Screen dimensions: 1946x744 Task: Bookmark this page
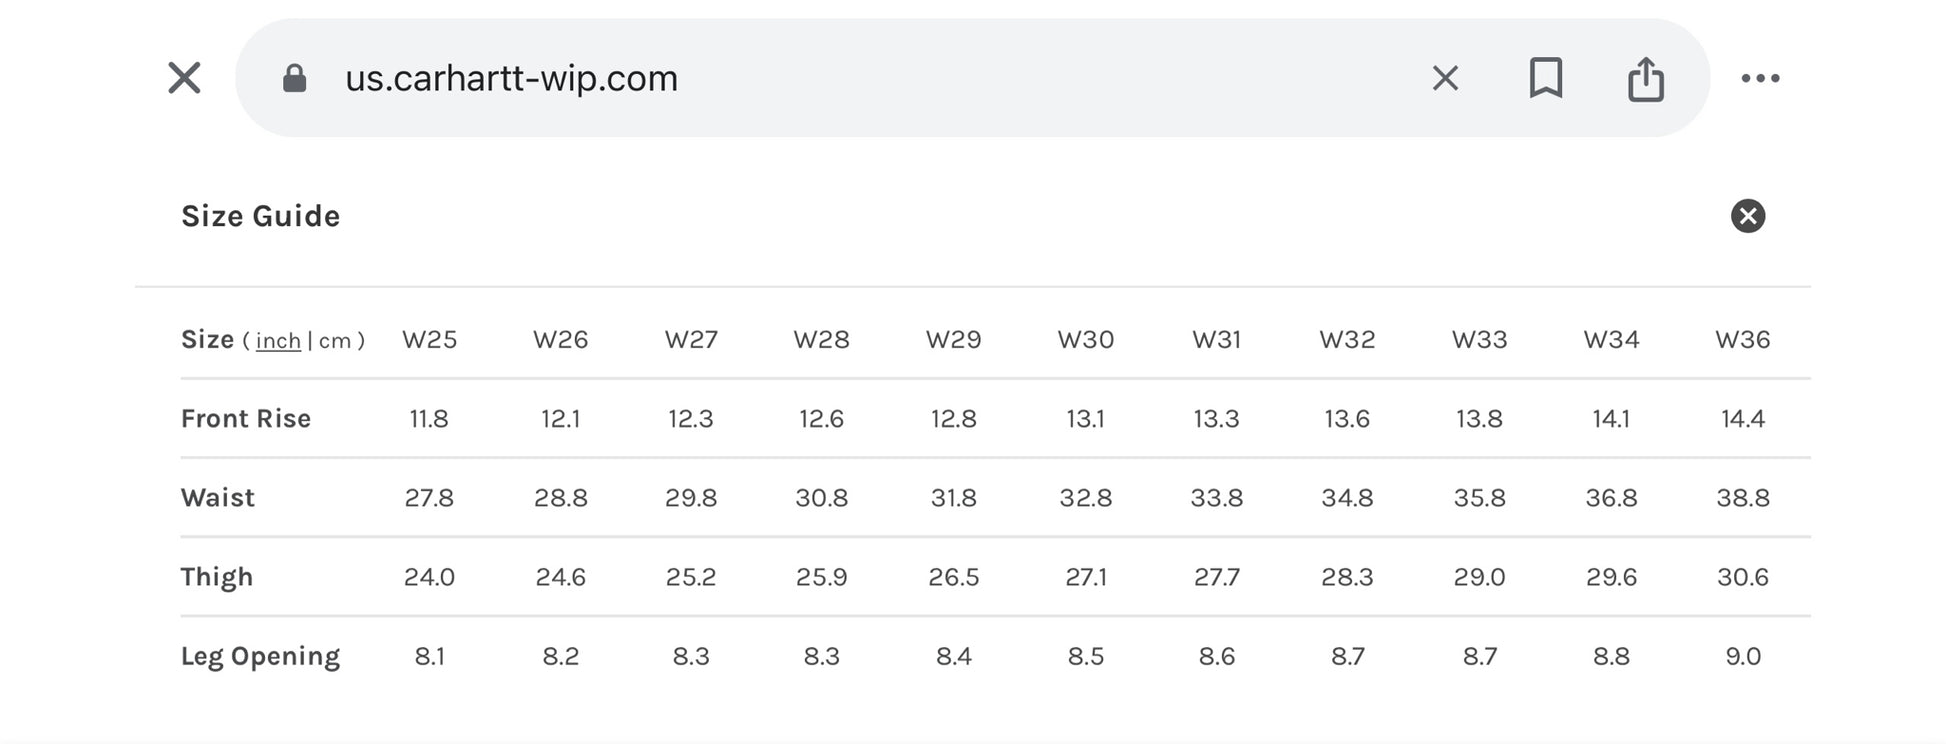click(x=1545, y=78)
